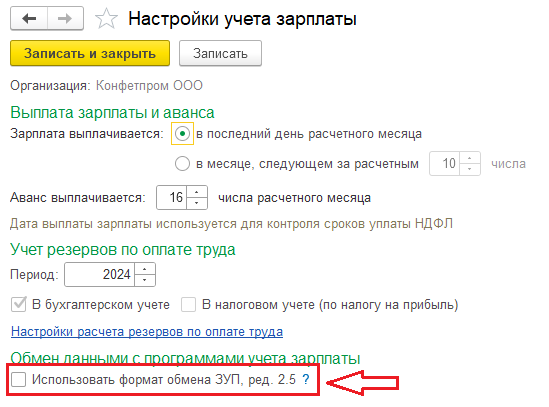Increase advance payment day with up arrow
The image size is (549, 407).
(x=197, y=192)
